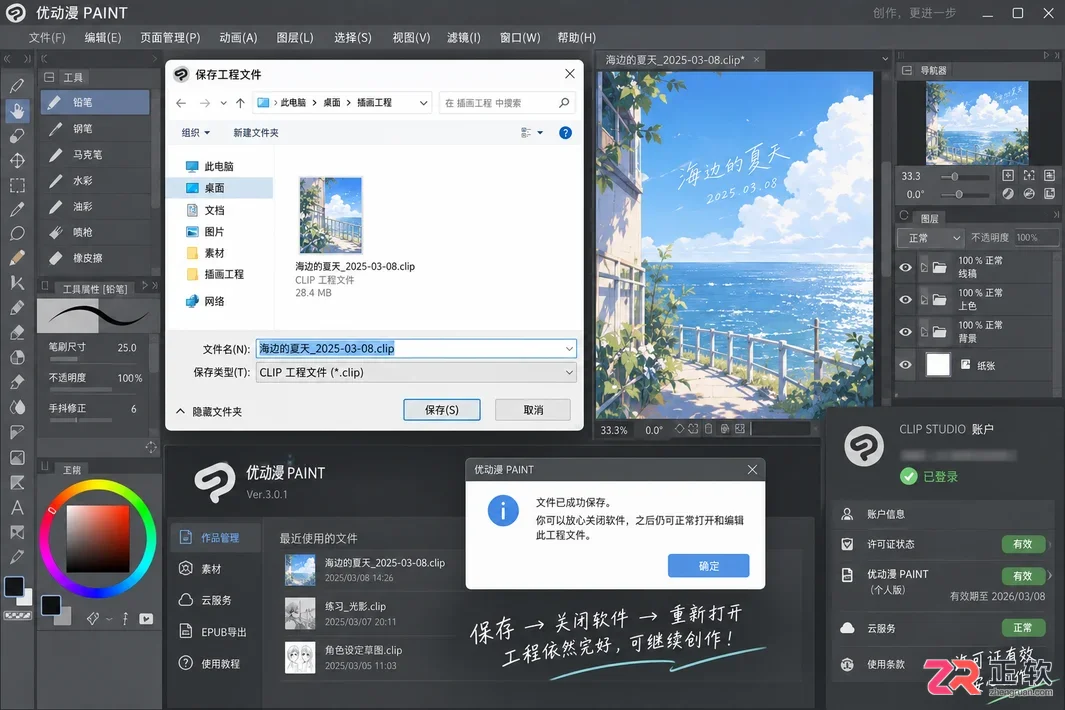Select the text "A" tool in toolbar
The width and height of the screenshot is (1065, 710).
pos(17,508)
